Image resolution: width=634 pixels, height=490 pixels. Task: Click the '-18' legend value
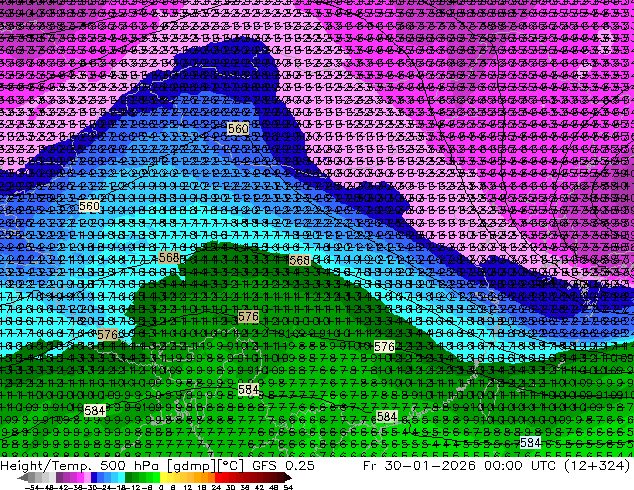118,487
